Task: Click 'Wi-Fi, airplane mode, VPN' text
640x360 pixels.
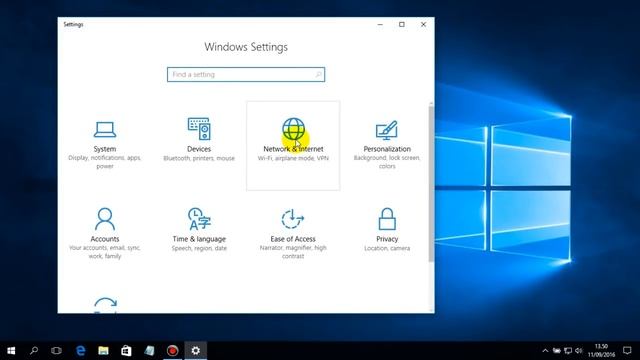Action: click(293, 158)
